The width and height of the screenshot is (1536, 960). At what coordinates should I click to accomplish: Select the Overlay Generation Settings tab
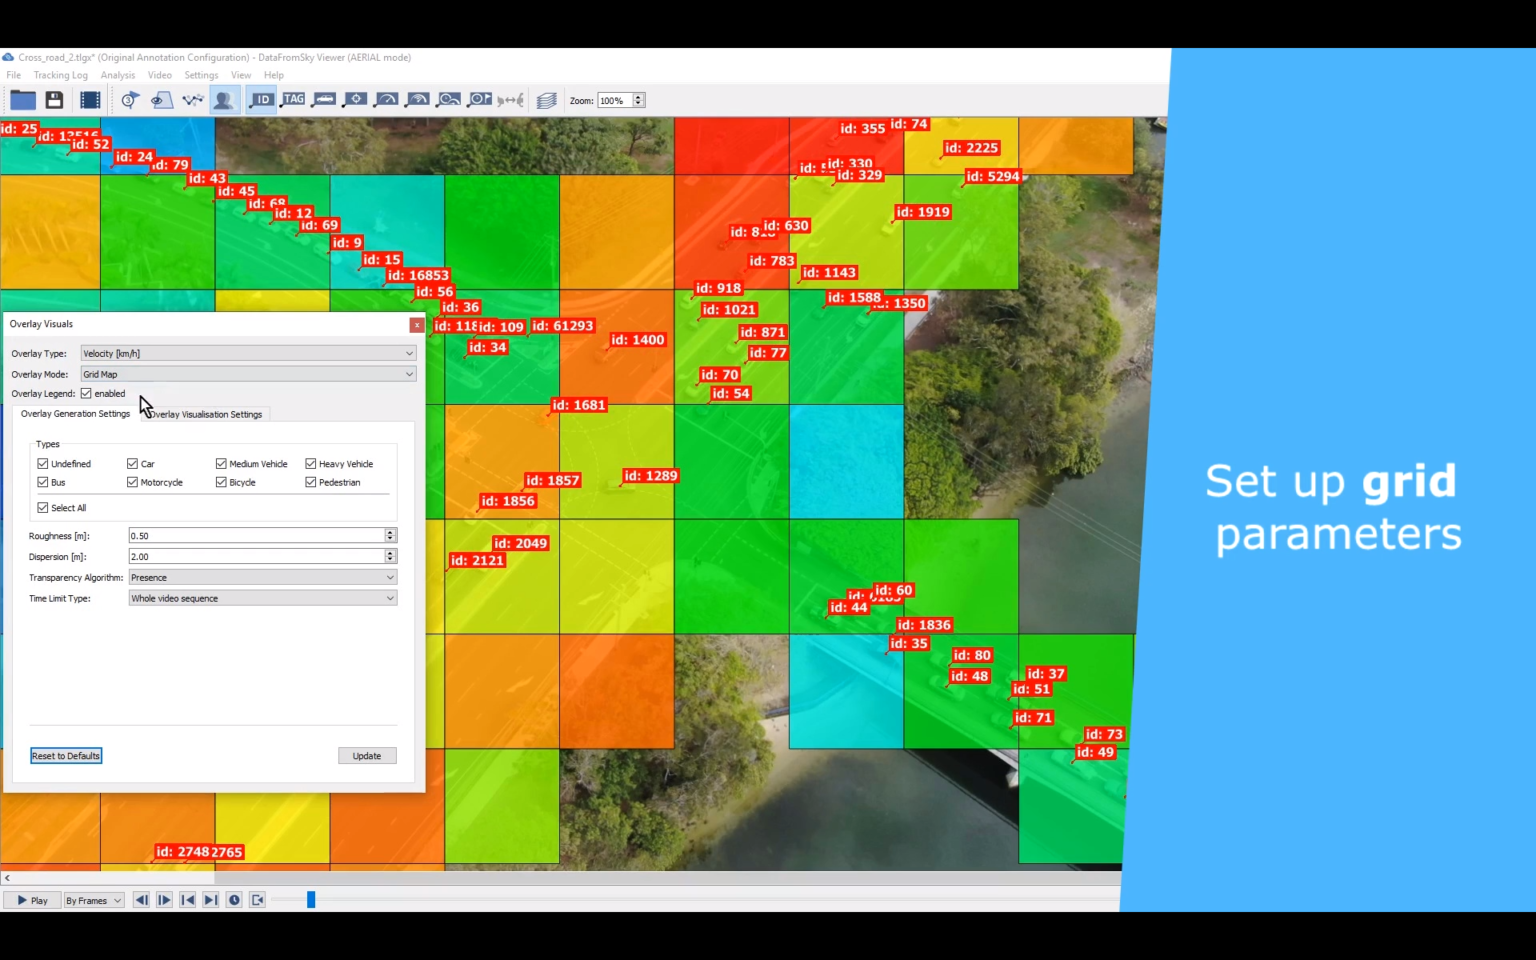76,414
